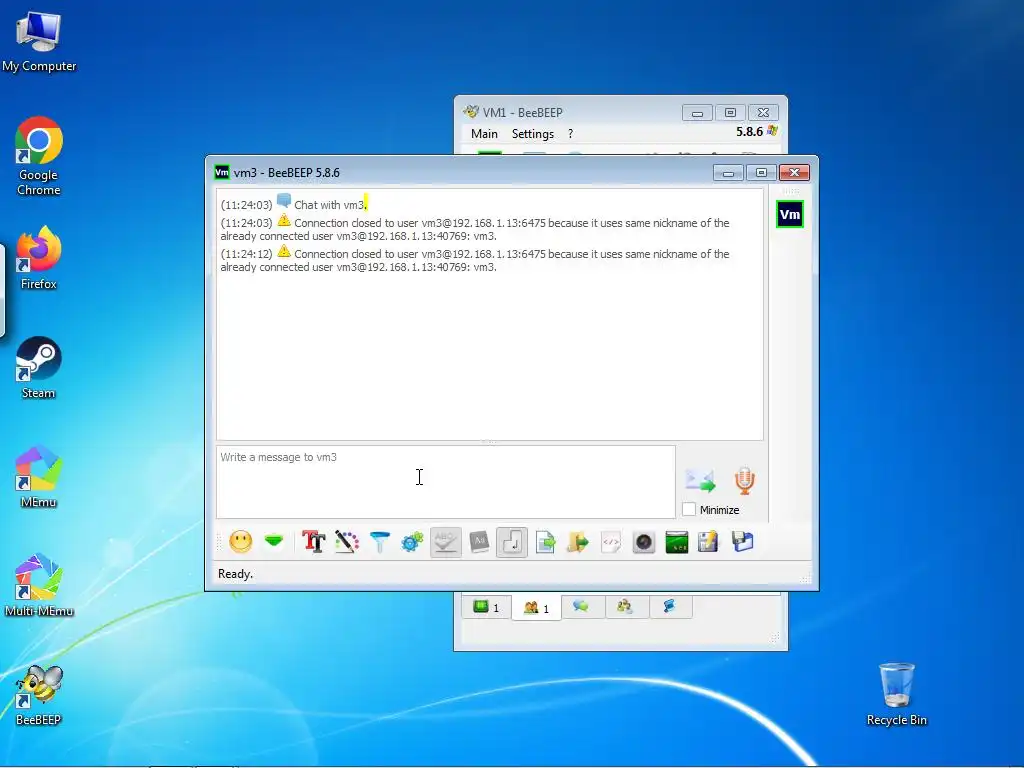
Task: Click the 'Chat with vm3.' log line
Action: (330, 204)
